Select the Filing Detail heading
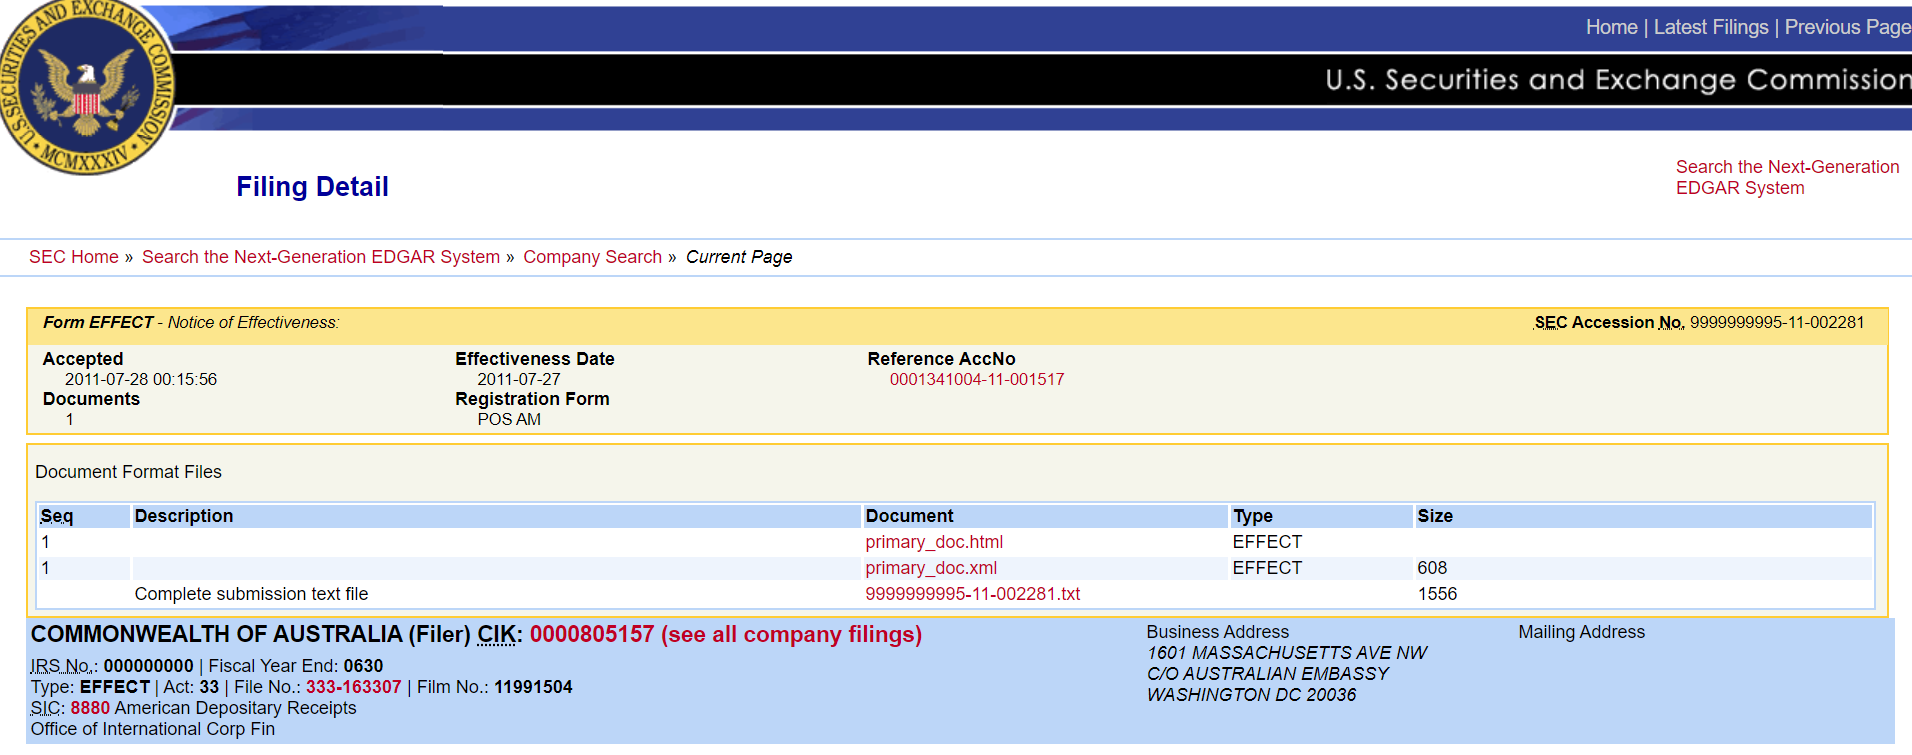This screenshot has width=1912, height=755. pos(312,187)
